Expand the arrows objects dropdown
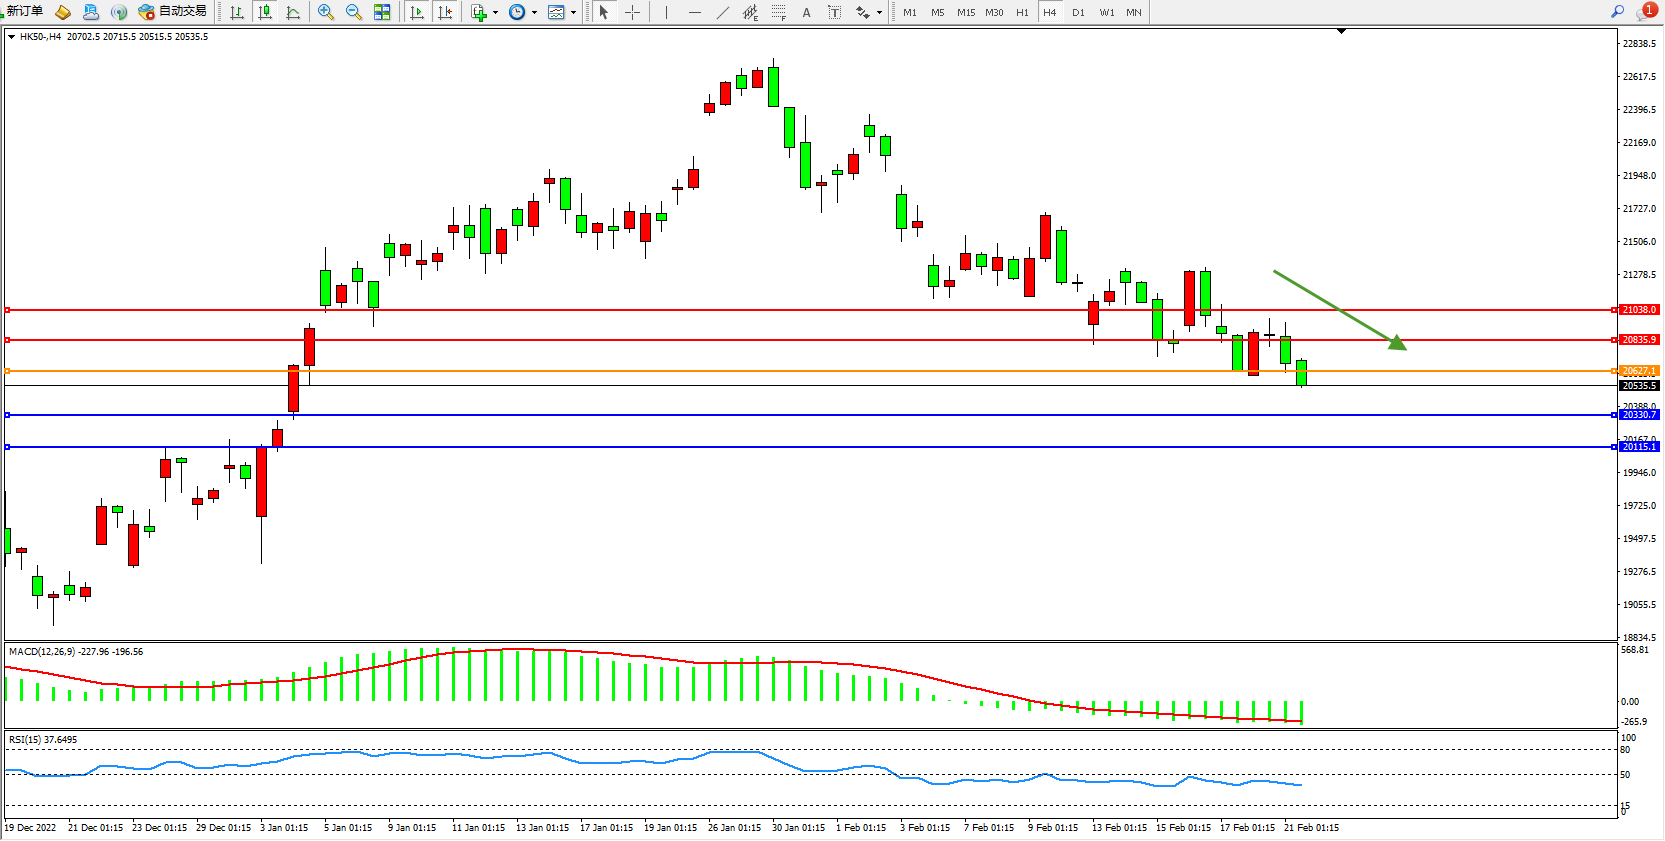This screenshot has width=1665, height=841. pos(879,13)
